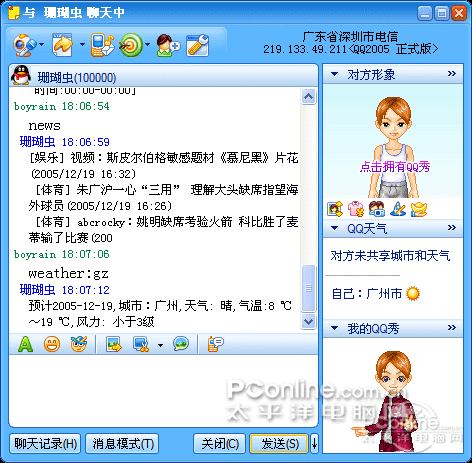Click the orange quick reply phrases icon
The image size is (472, 463).
tap(215, 344)
